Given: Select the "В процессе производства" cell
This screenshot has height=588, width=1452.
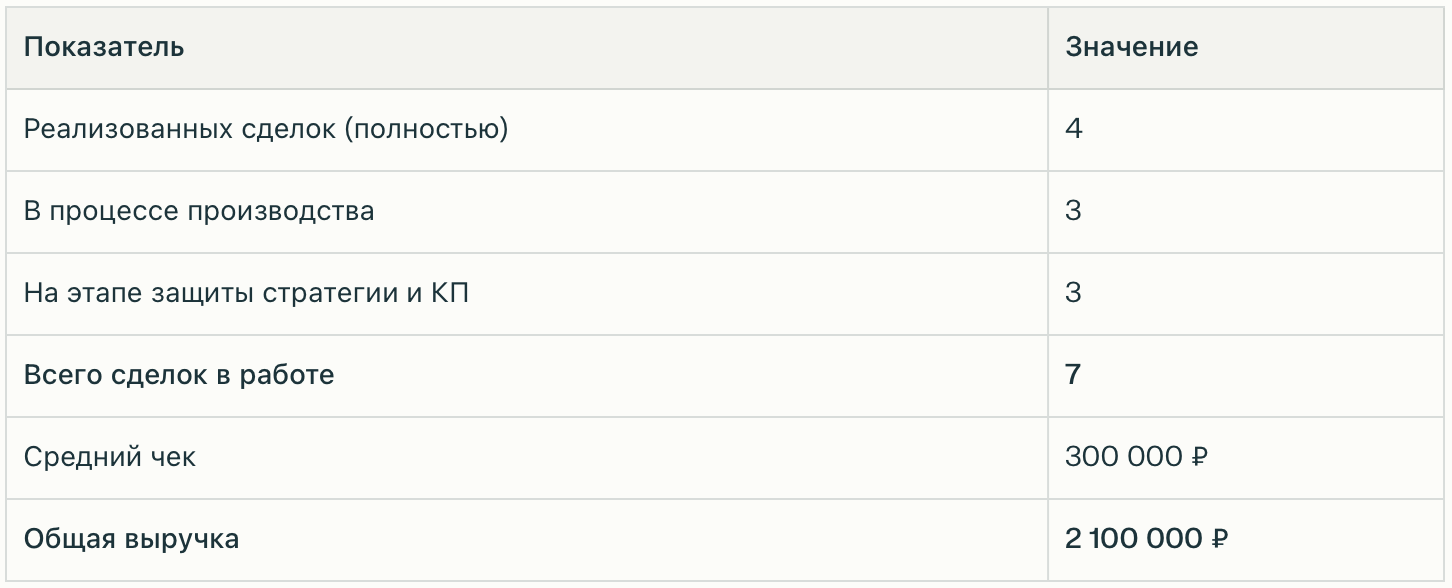Looking at the screenshot, I should (199, 211).
